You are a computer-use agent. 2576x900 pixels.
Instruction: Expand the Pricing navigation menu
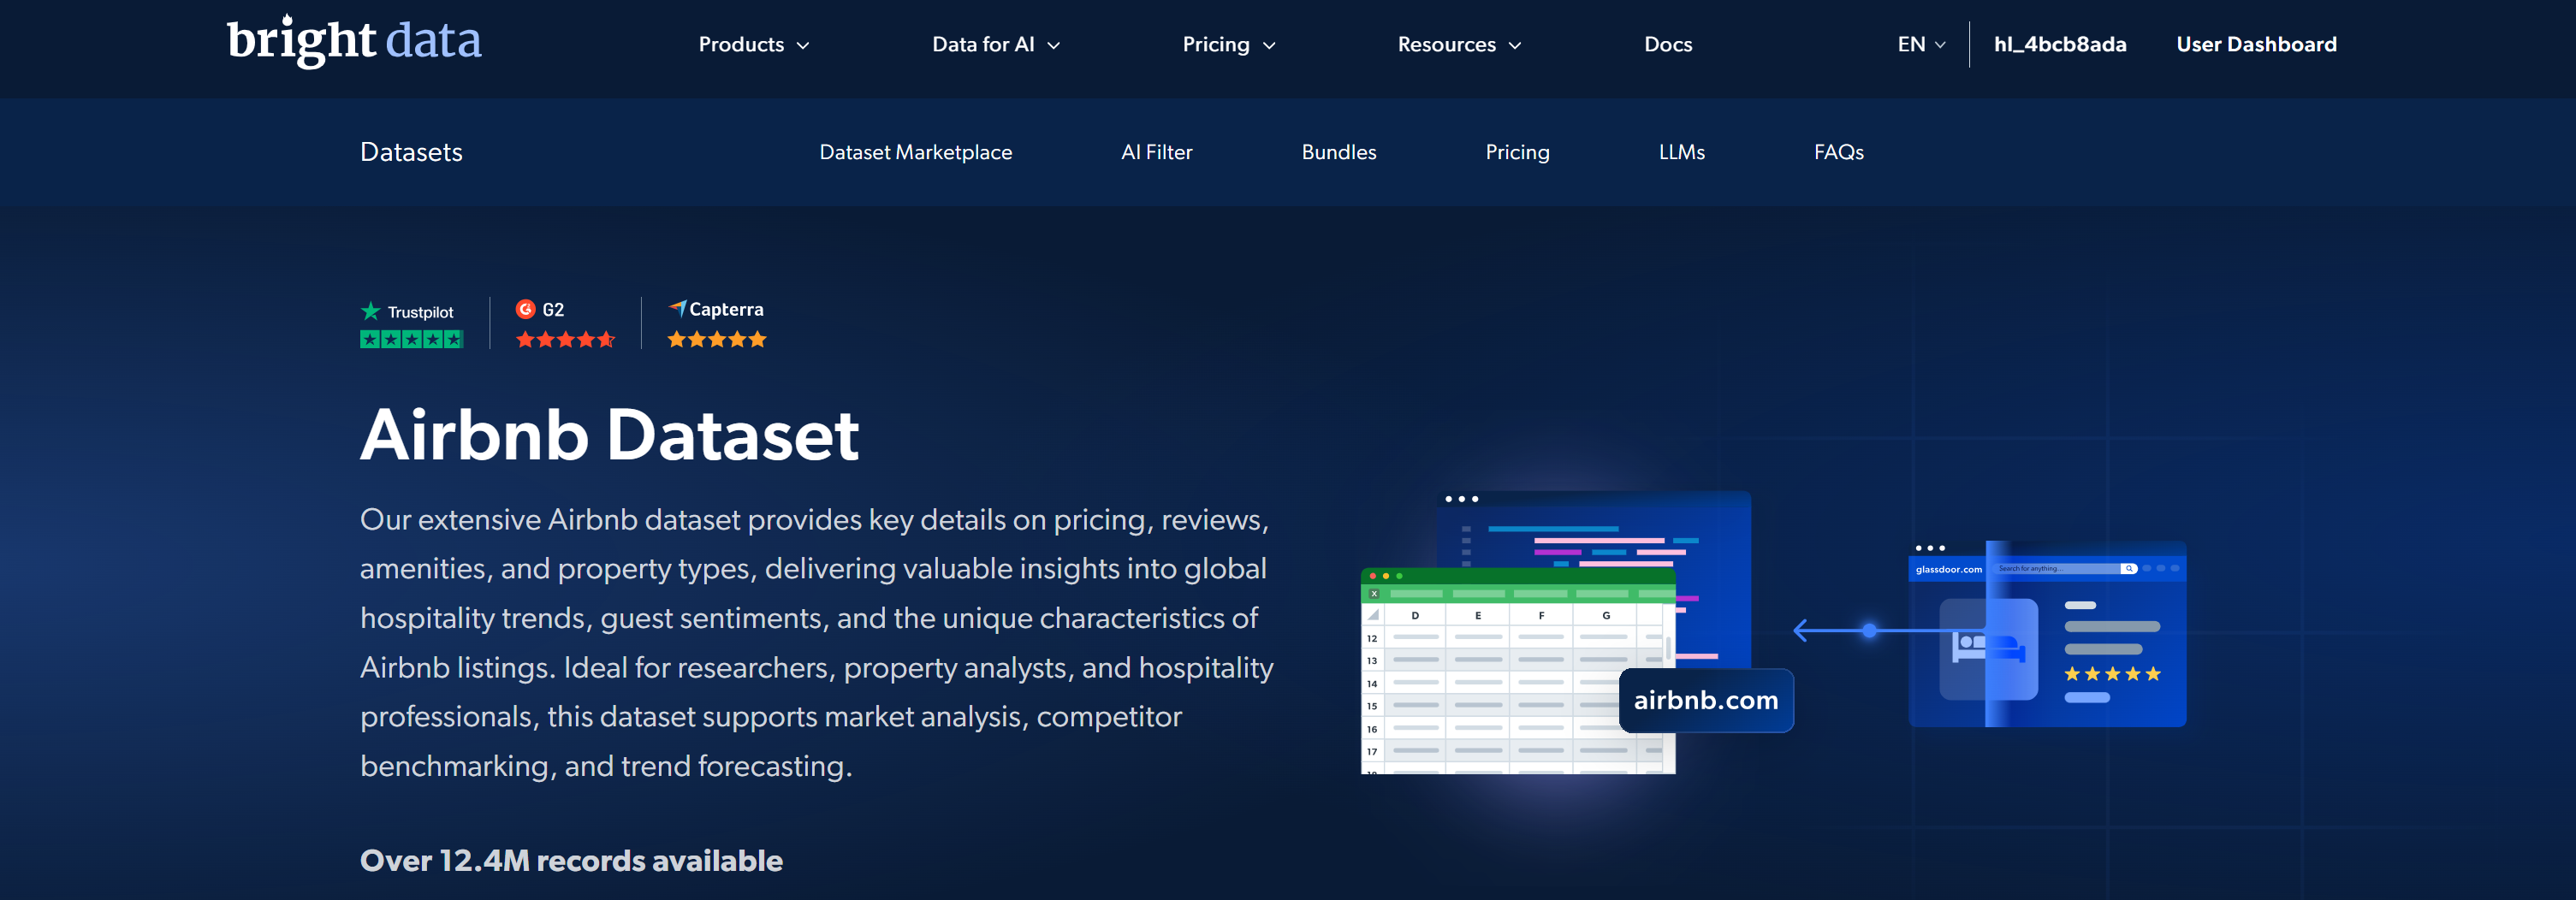pos(1228,44)
